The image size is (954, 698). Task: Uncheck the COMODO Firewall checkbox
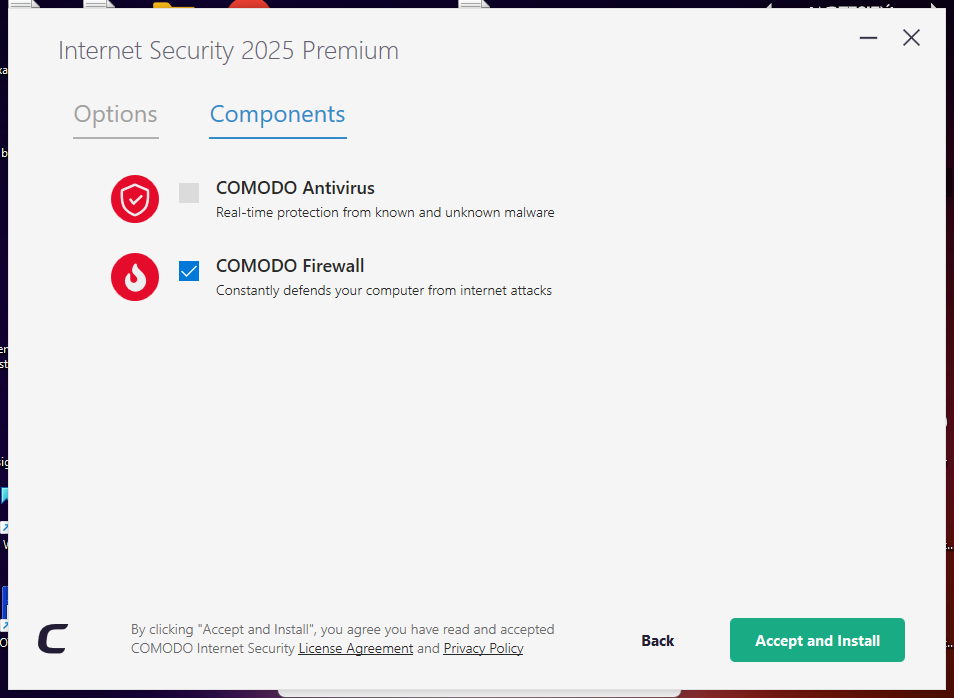(189, 271)
